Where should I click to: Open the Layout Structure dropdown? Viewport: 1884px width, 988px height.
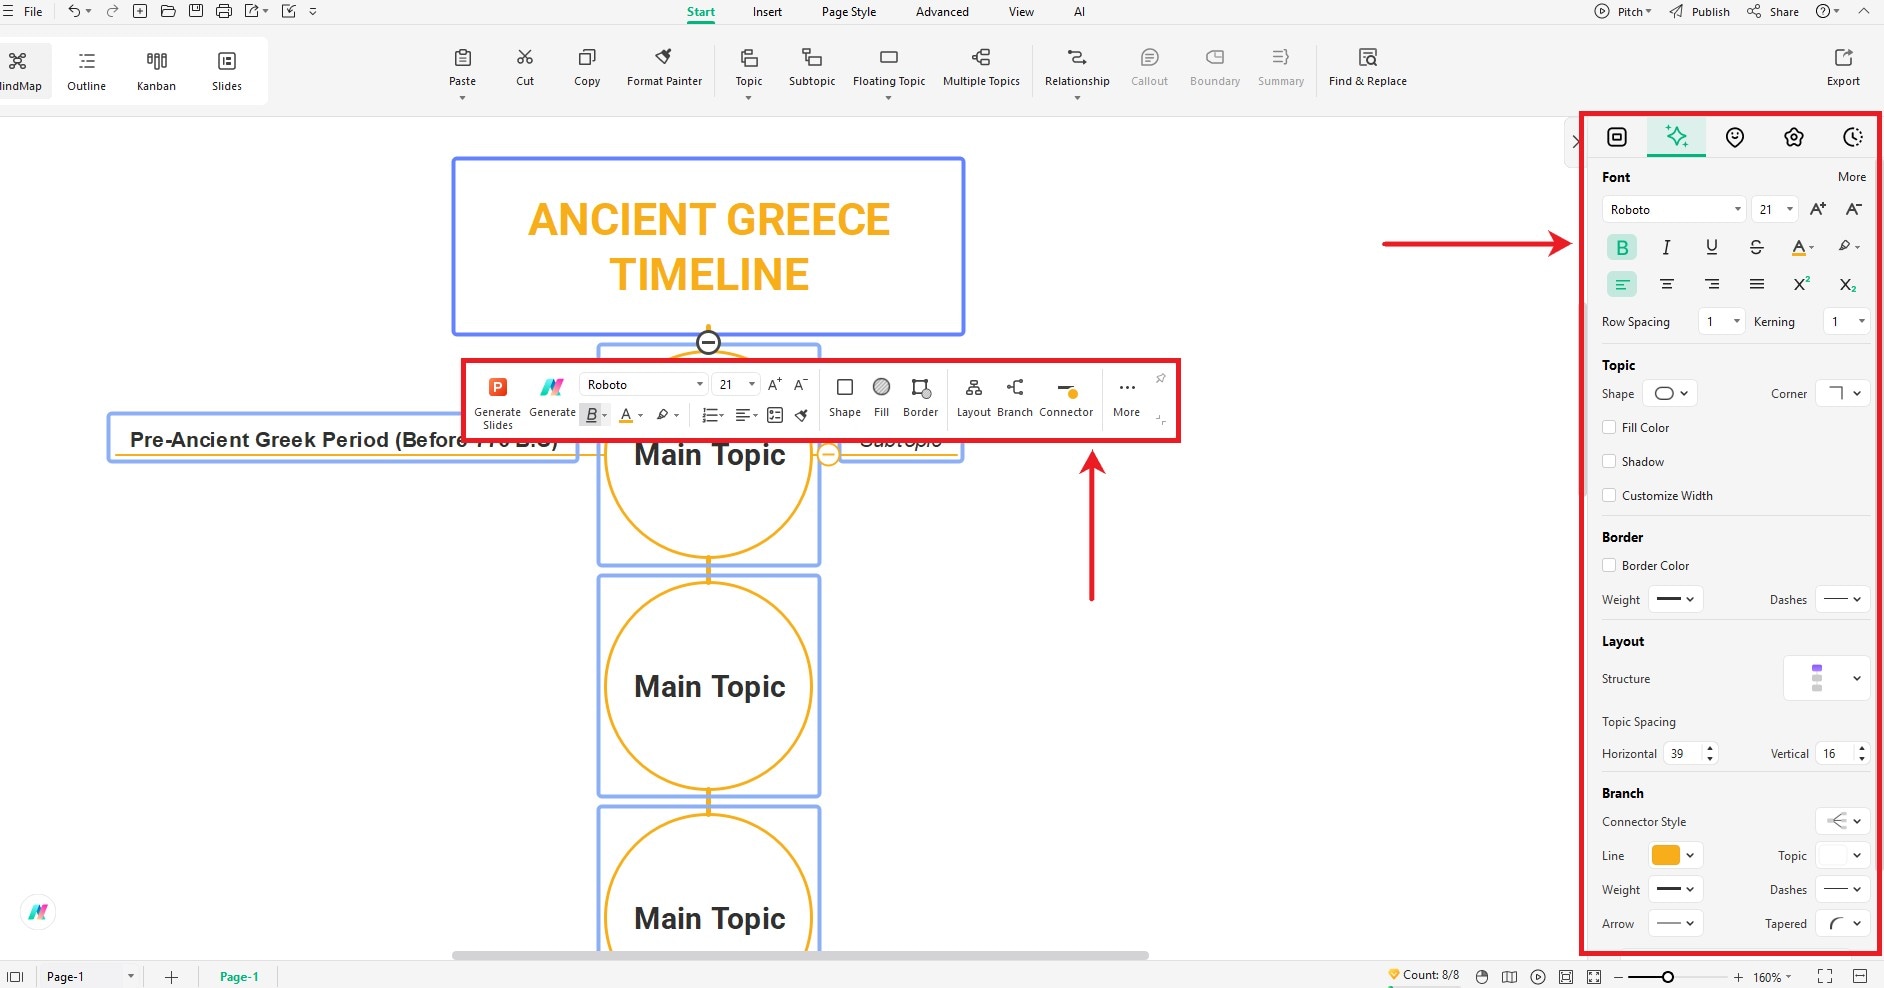(x=1826, y=678)
